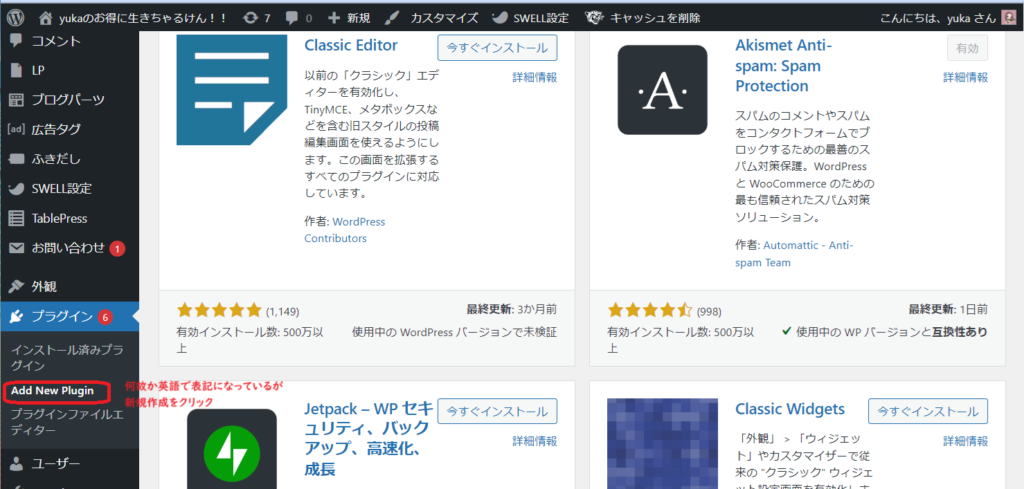Image resolution: width=1024 pixels, height=489 pixels.
Task: Open the site home icon link
Action: (47, 18)
